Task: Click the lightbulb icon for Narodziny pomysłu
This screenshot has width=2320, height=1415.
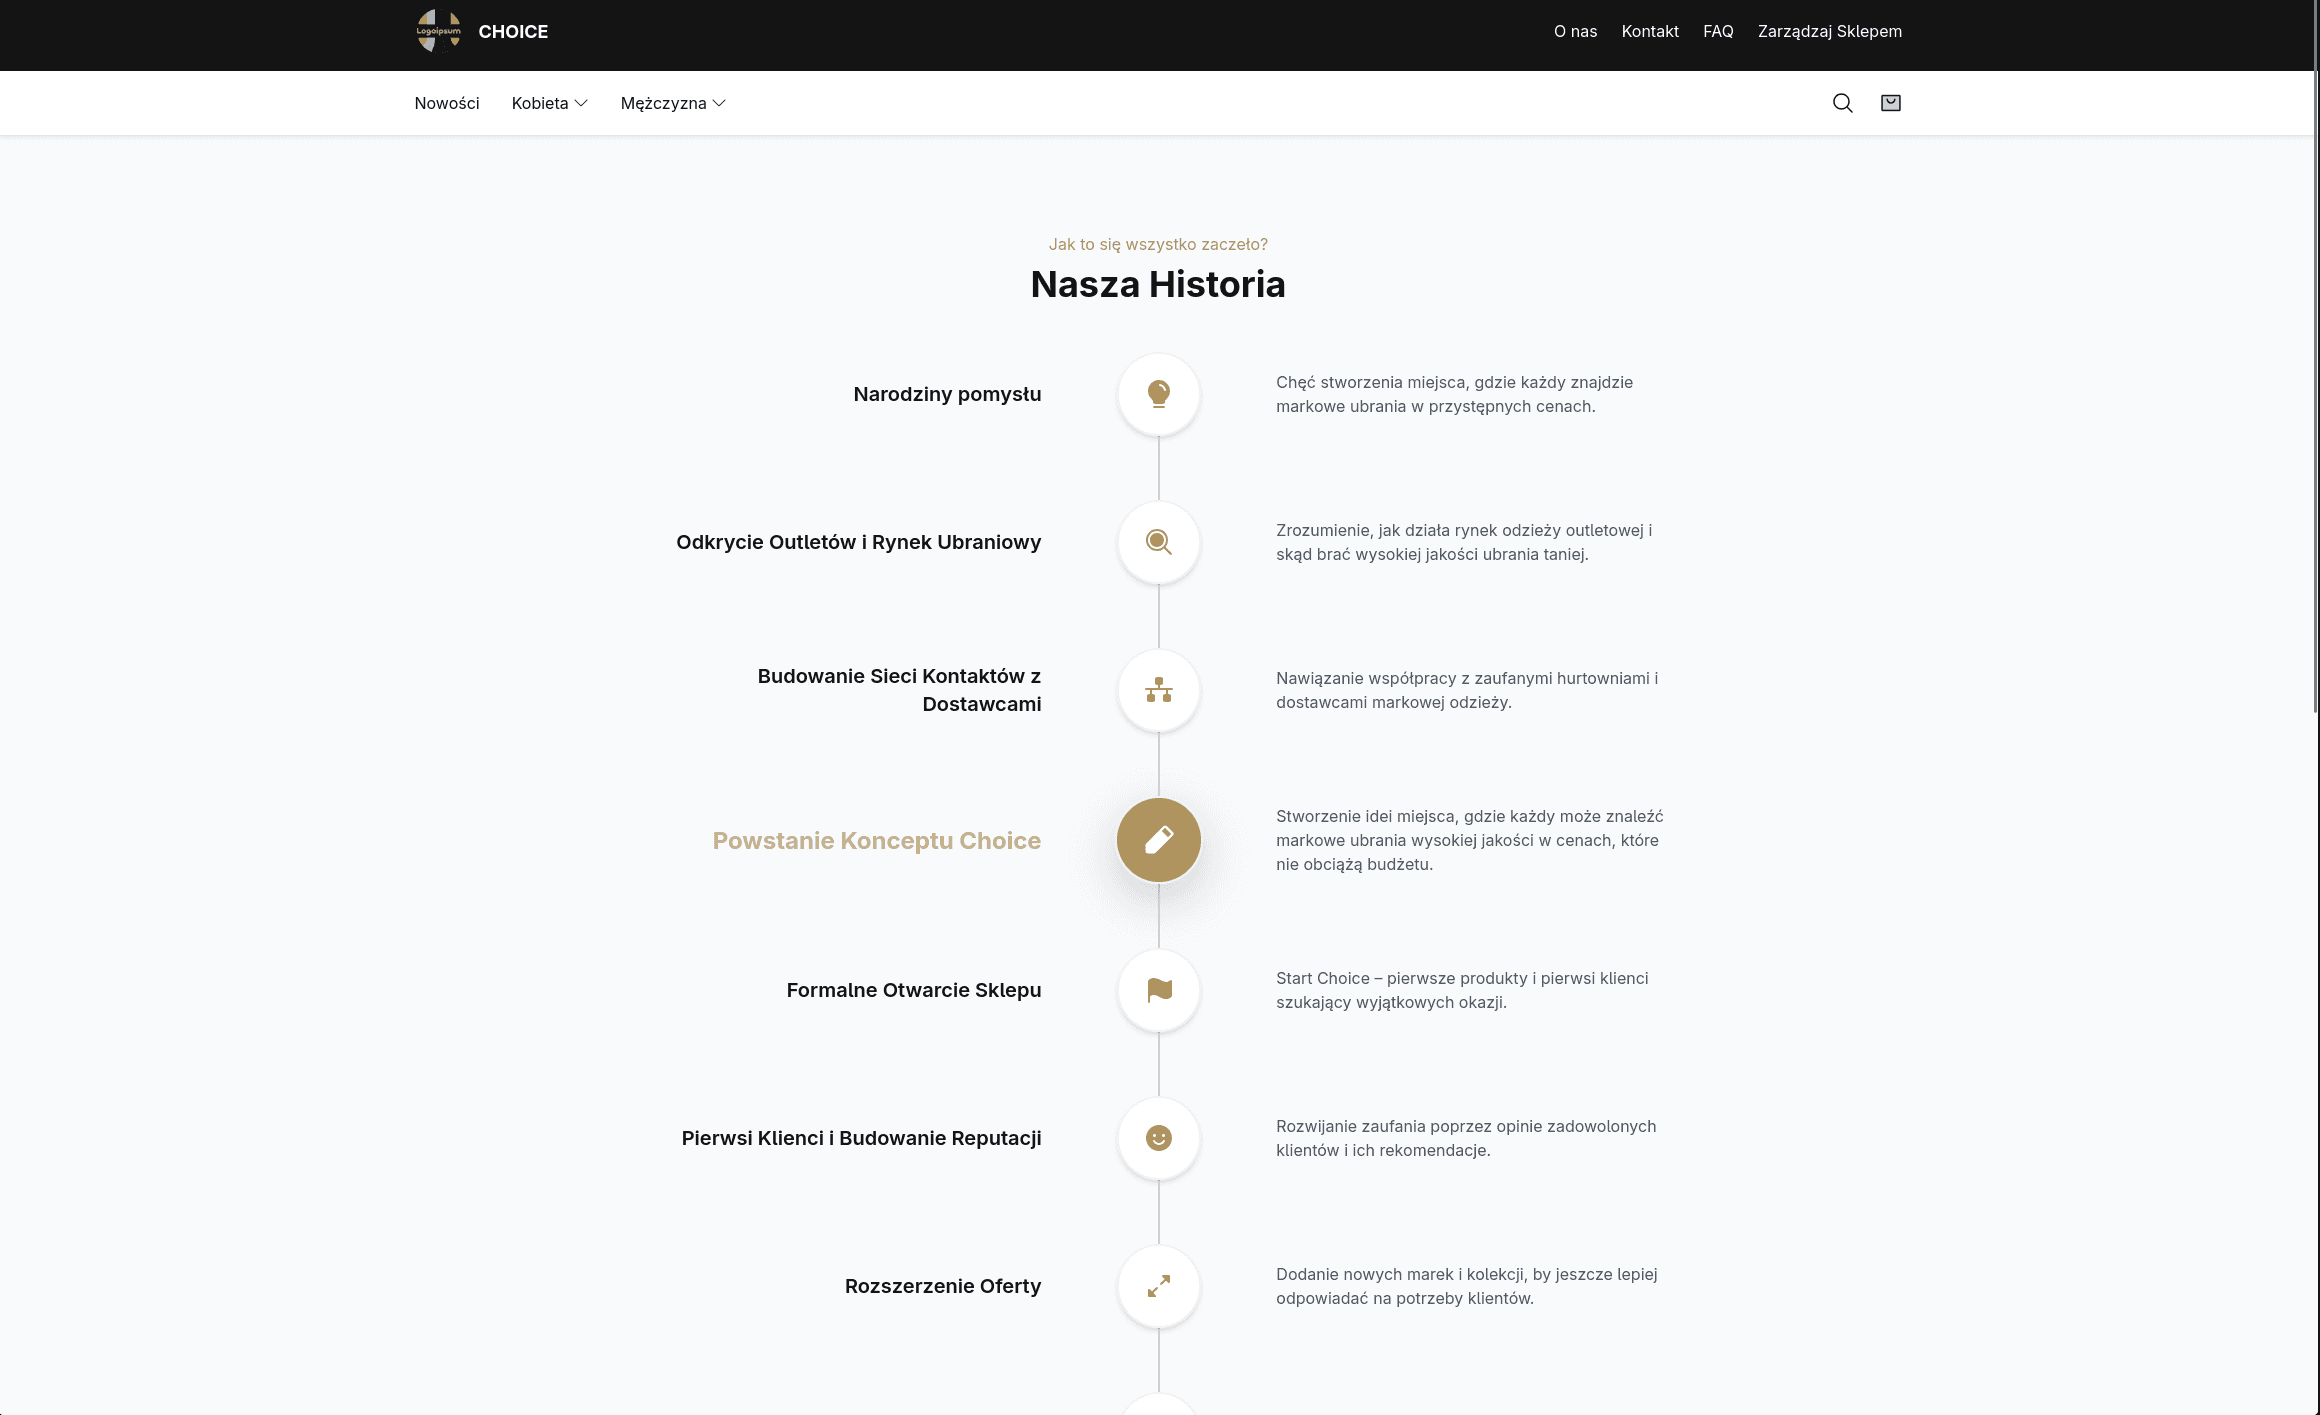Action: [x=1158, y=394]
